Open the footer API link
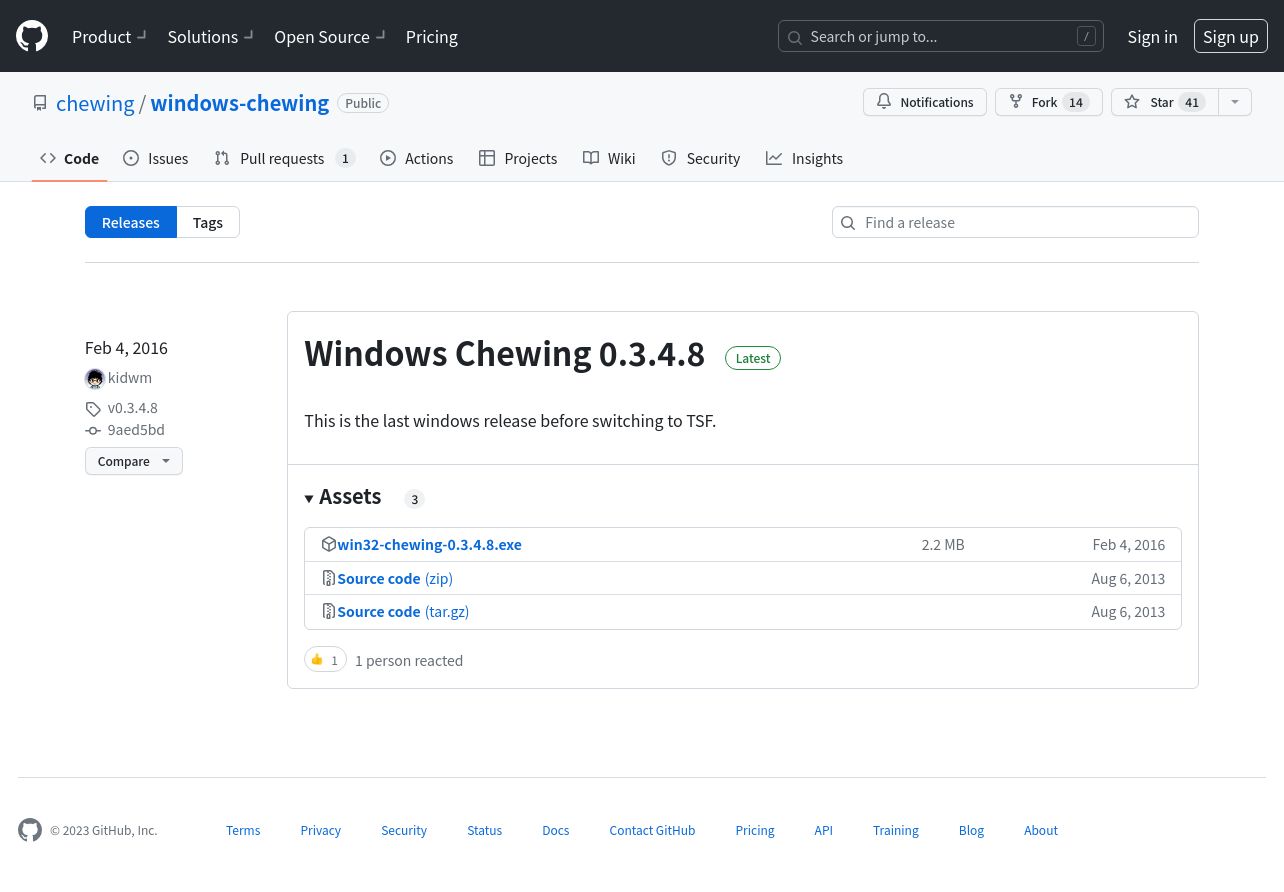The height and width of the screenshot is (892, 1284). 823,830
